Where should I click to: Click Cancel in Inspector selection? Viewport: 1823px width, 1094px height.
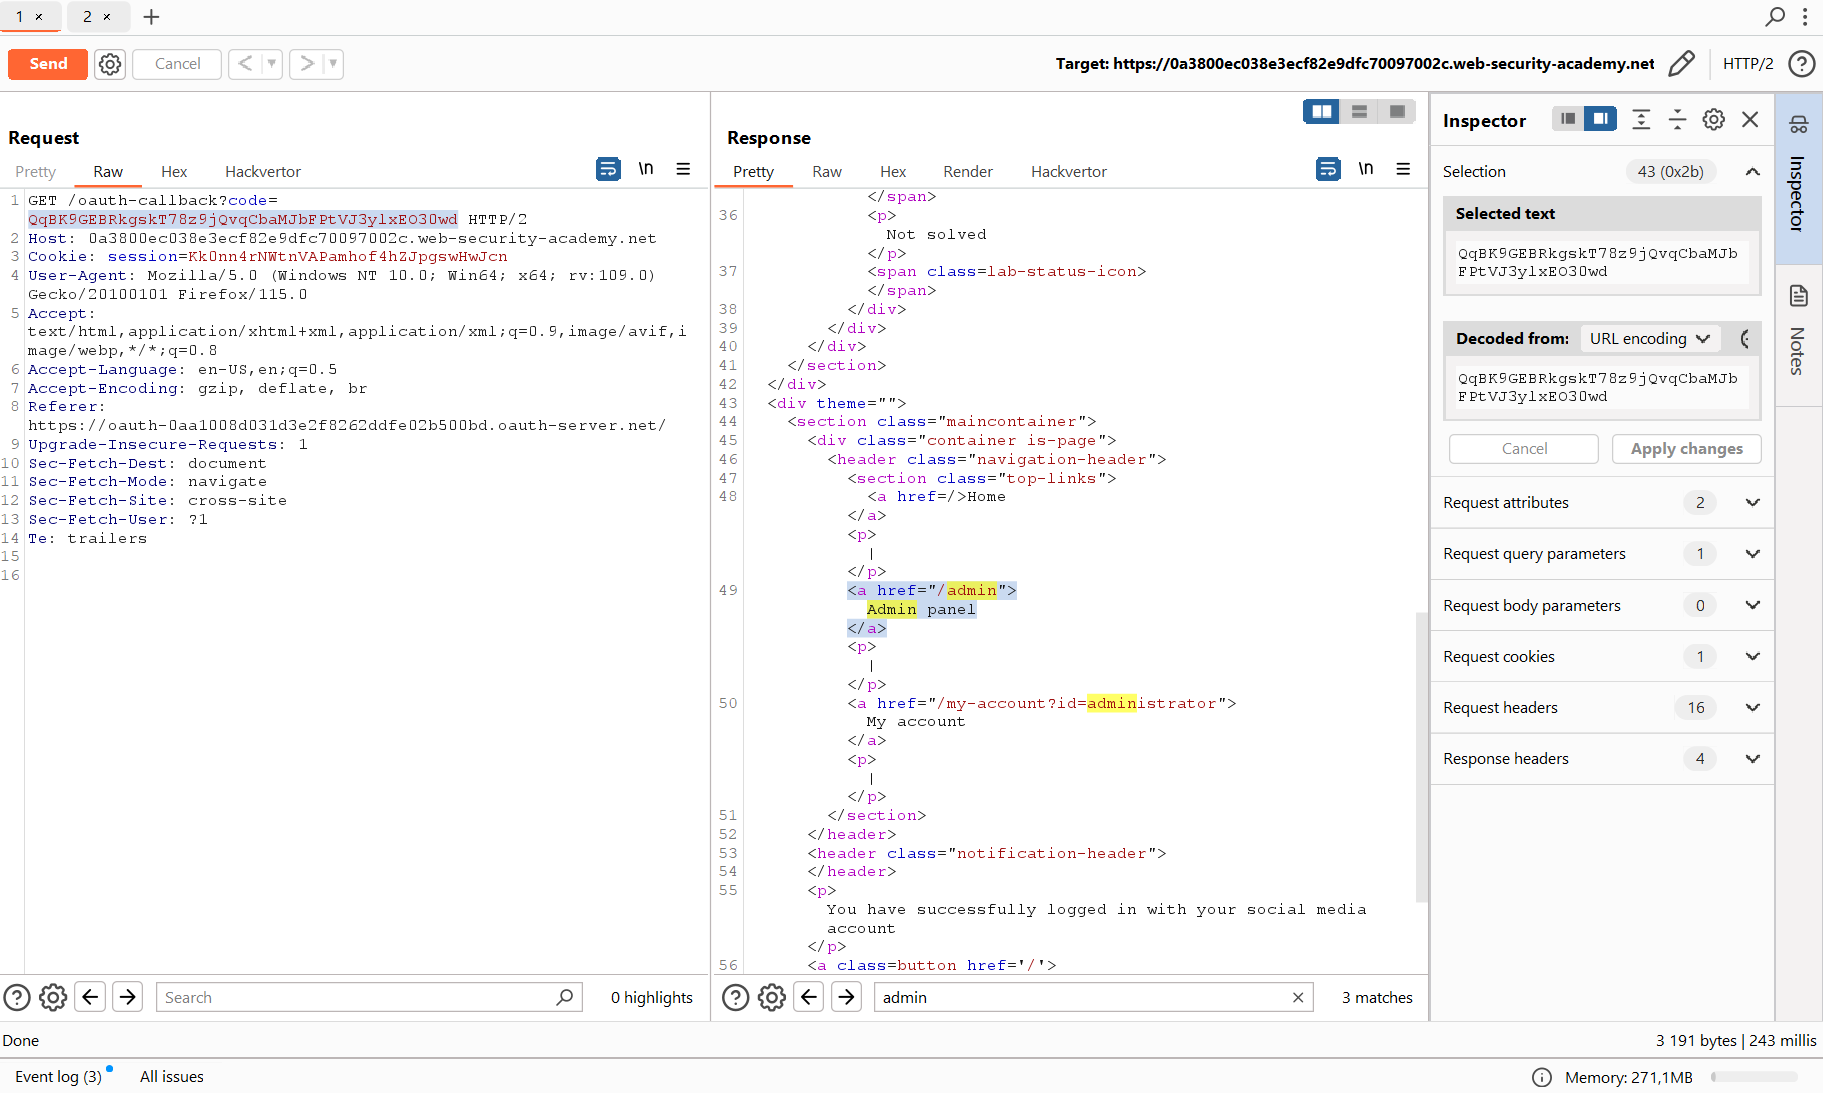click(1524, 449)
